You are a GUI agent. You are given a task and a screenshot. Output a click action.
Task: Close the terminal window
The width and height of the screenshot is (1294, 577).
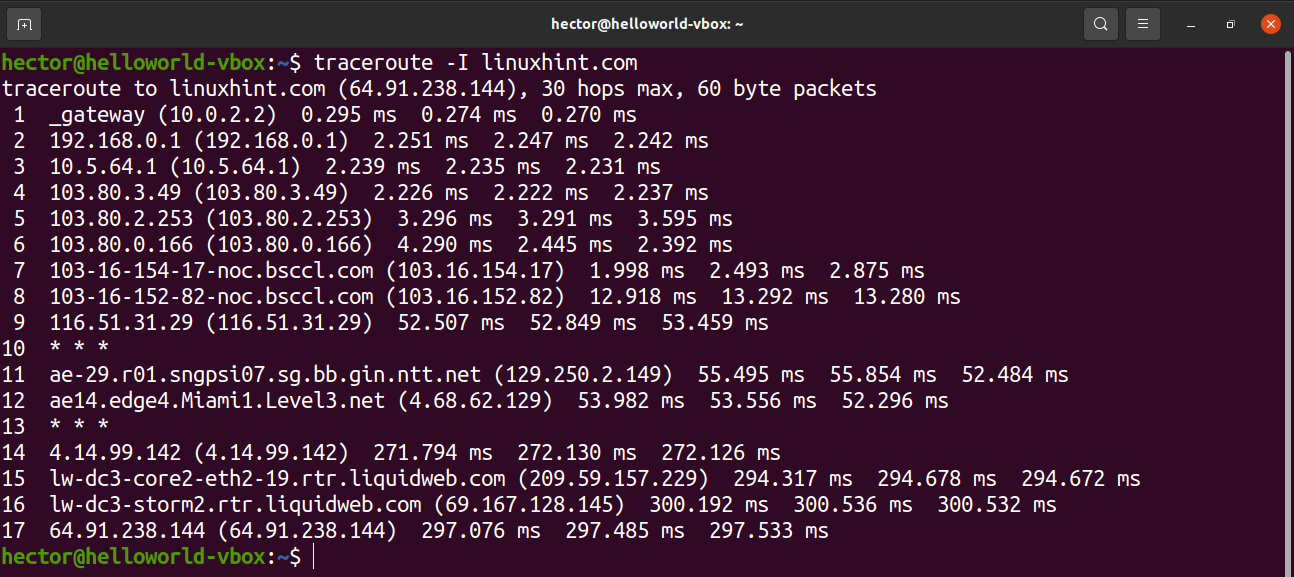click(1271, 24)
